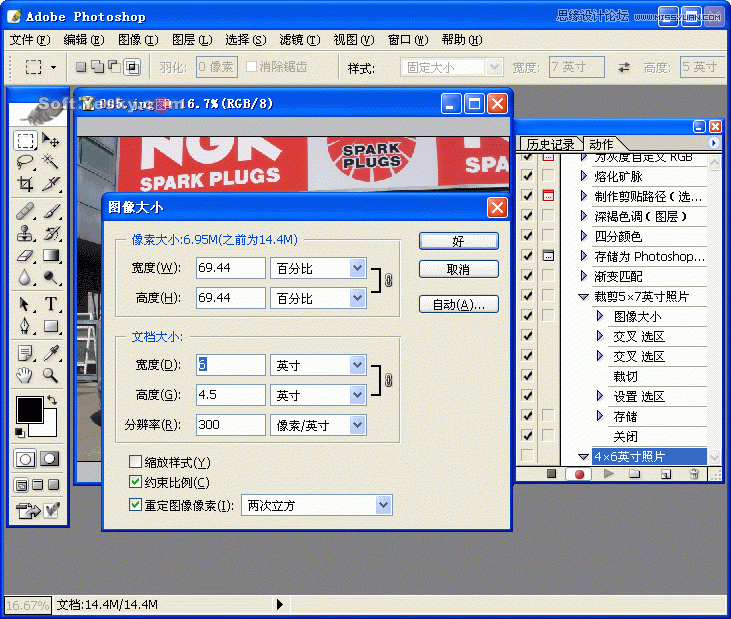The width and height of the screenshot is (731, 619).
Task: Expand the 图像大小 step in actions
Action: coord(600,316)
